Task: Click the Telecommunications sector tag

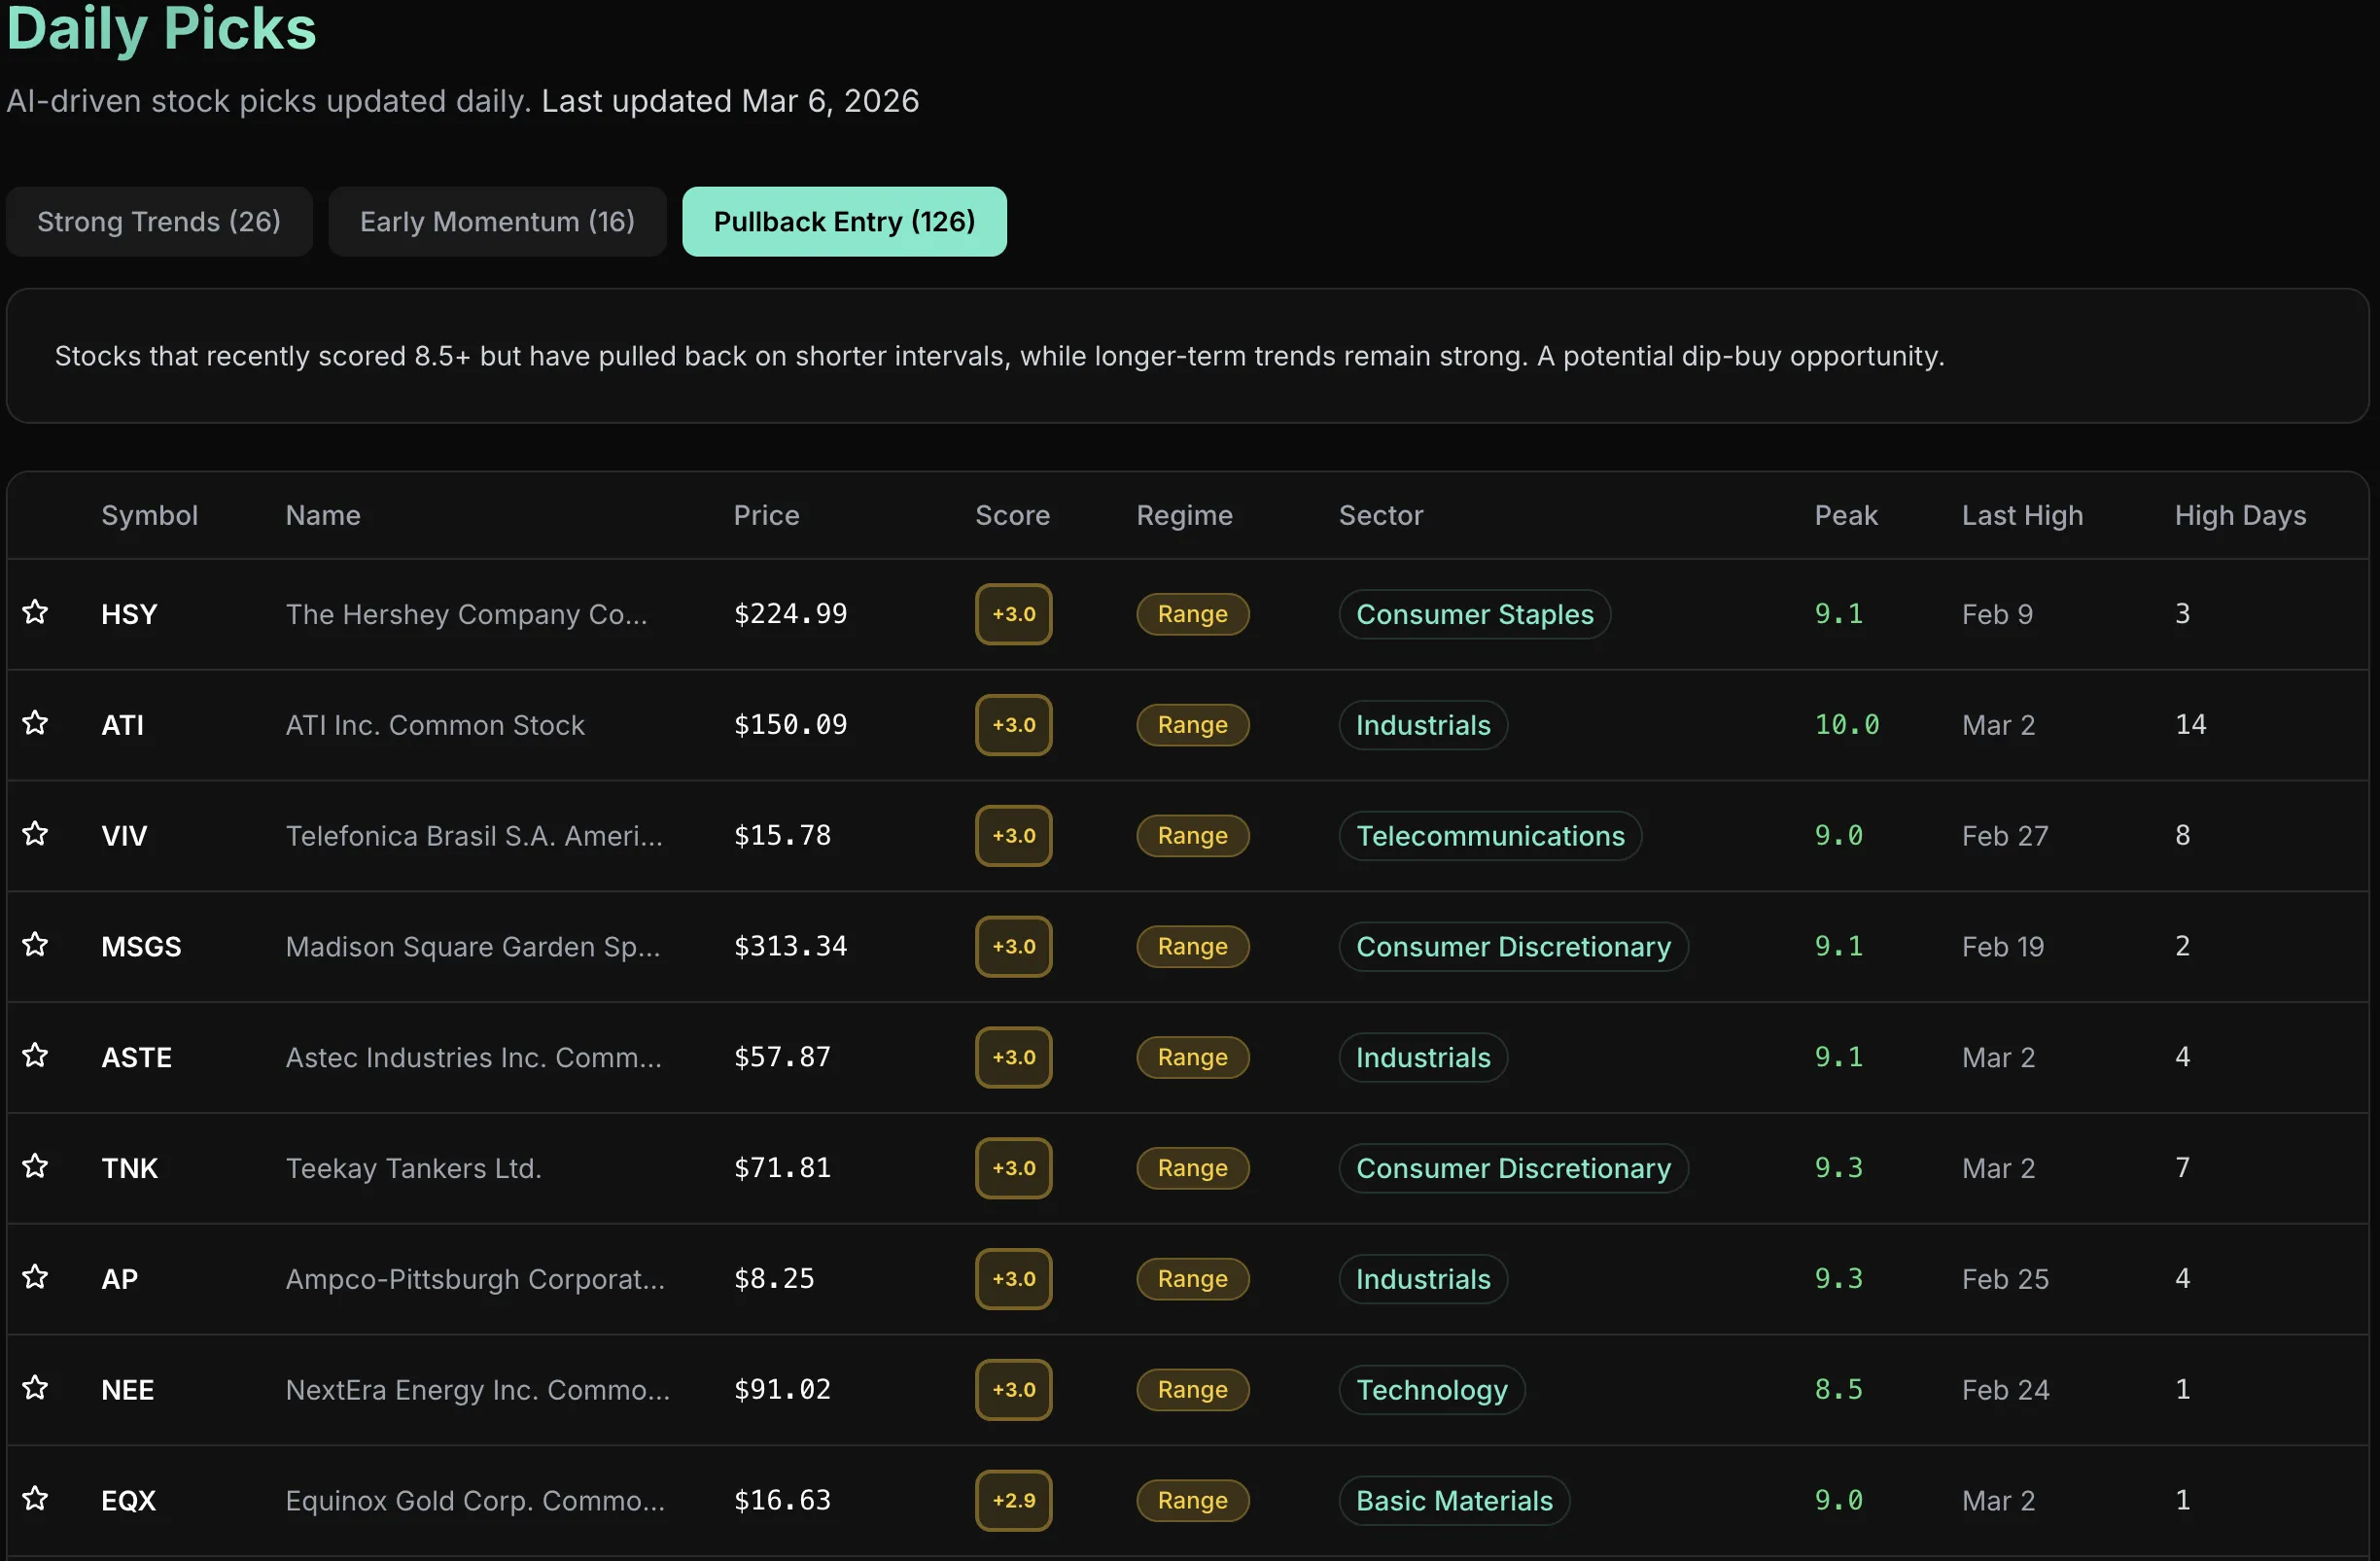Action: coord(1491,836)
